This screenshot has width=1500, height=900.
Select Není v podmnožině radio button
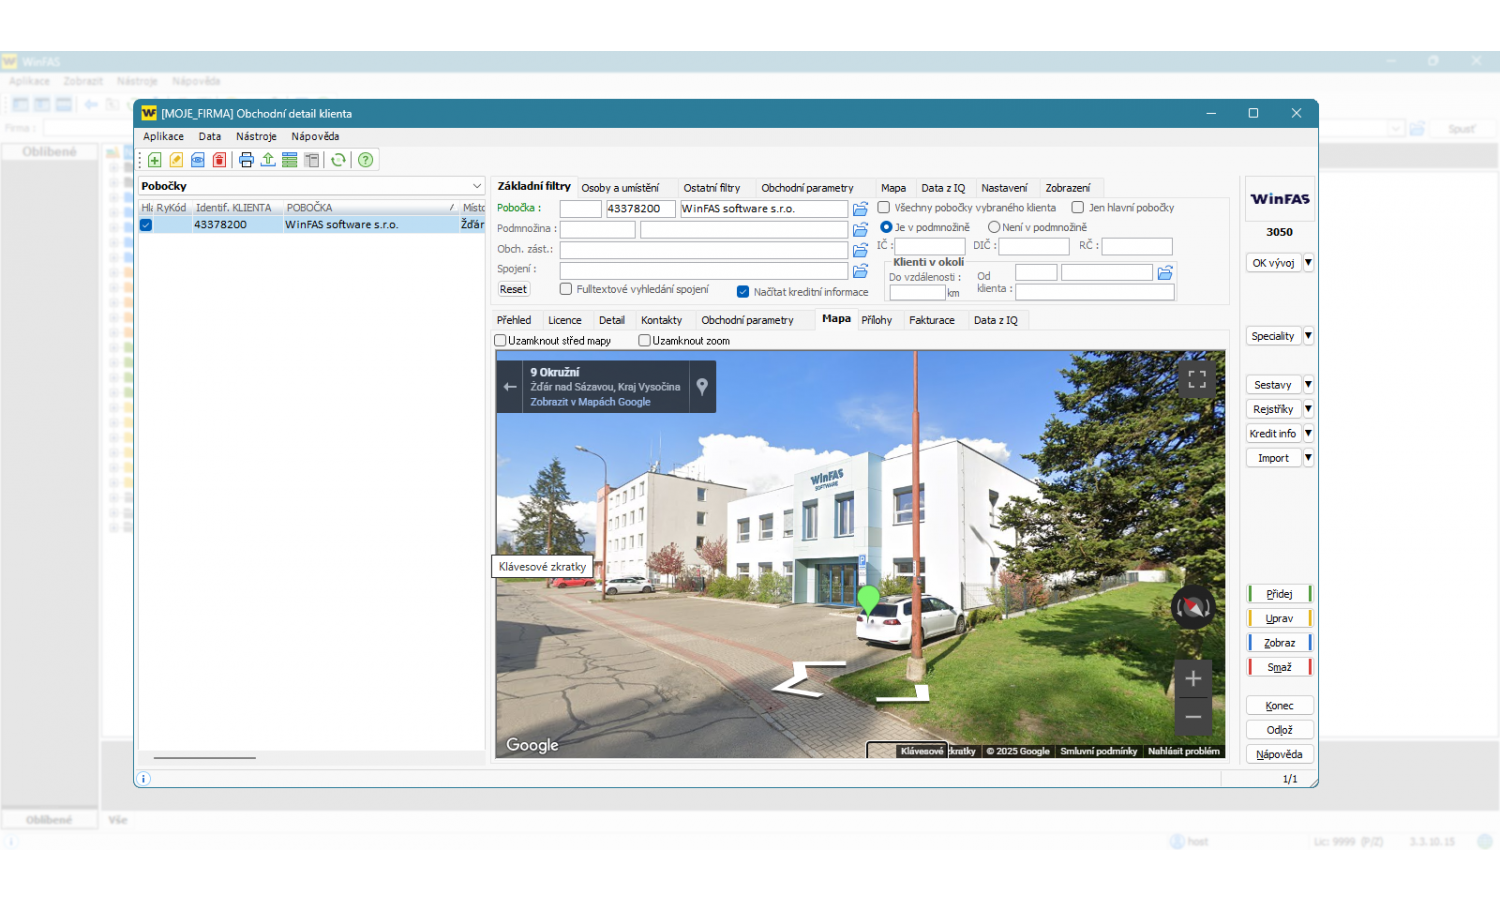[994, 227]
